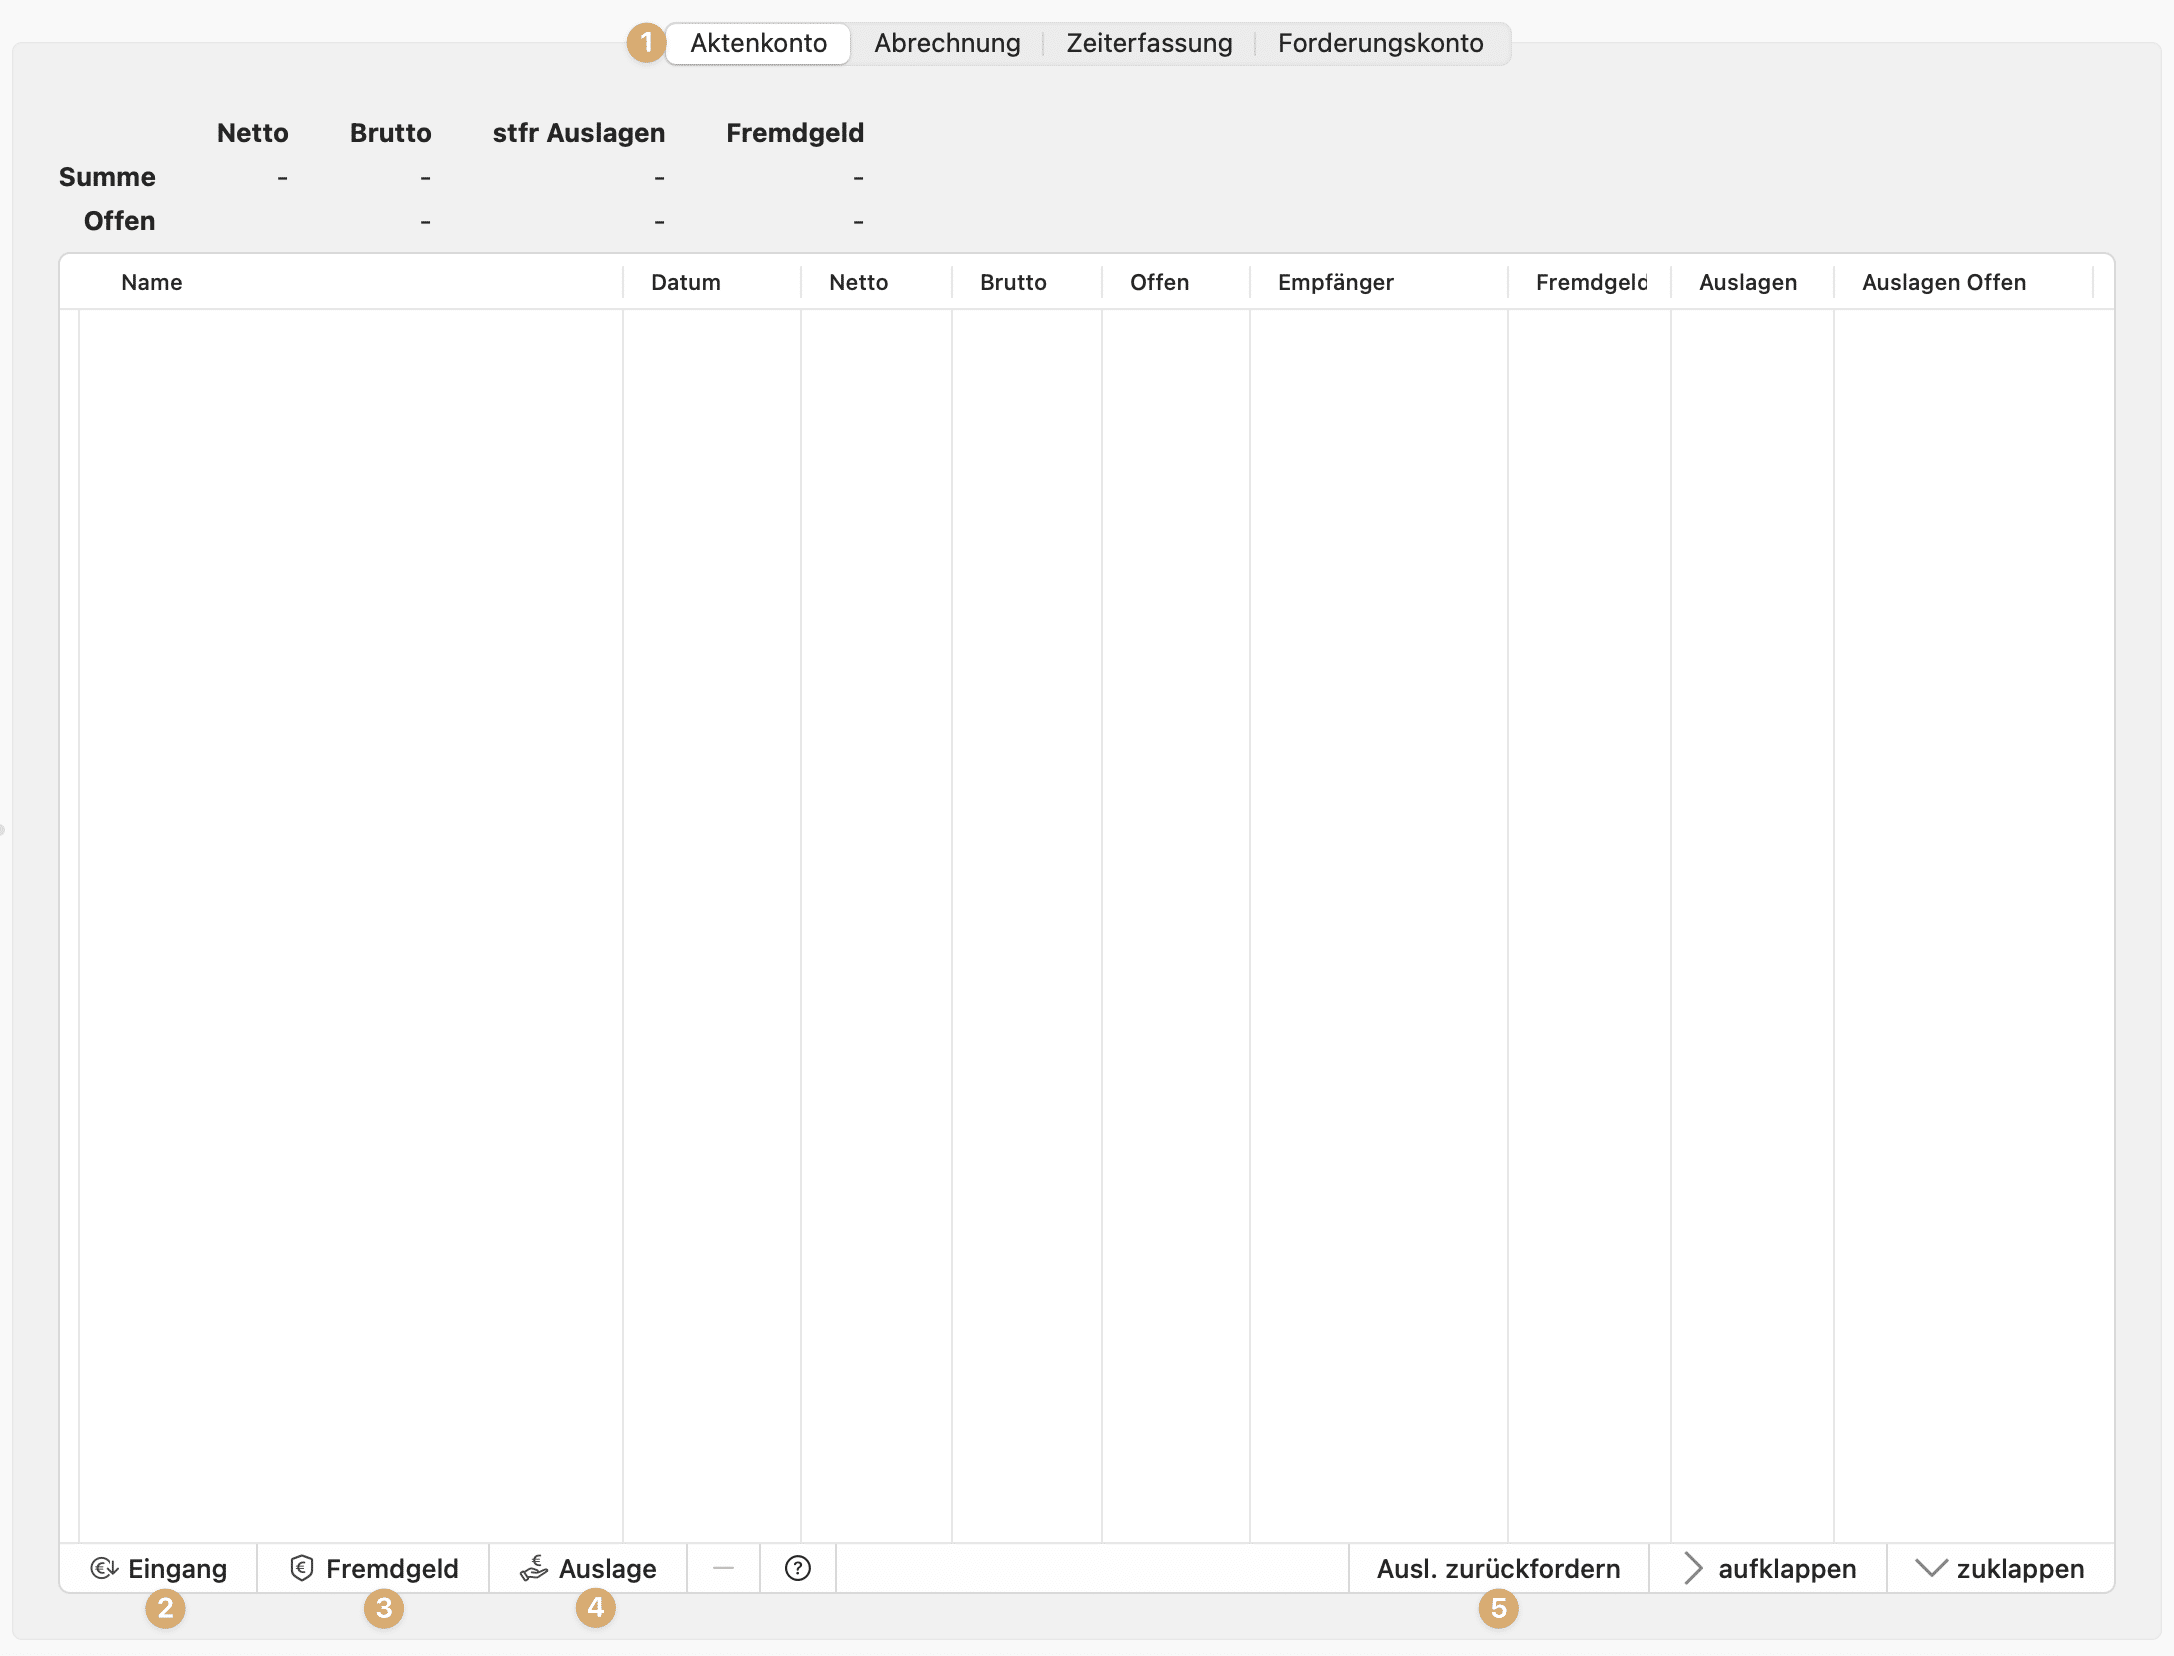Click the Auslagen Offen column header
The height and width of the screenshot is (1656, 2174).
tap(1943, 282)
